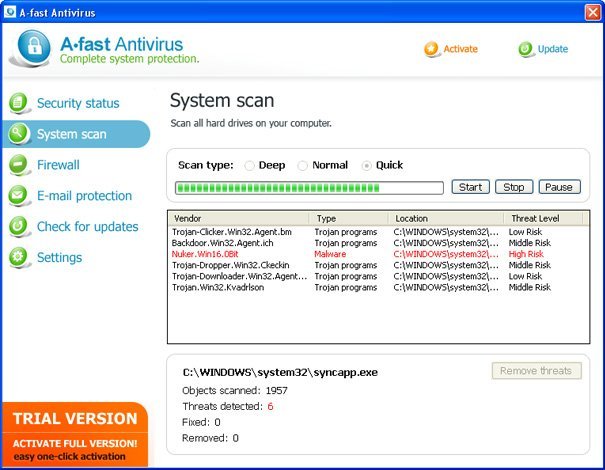
Task: Click the Activate star icon
Action: point(431,49)
